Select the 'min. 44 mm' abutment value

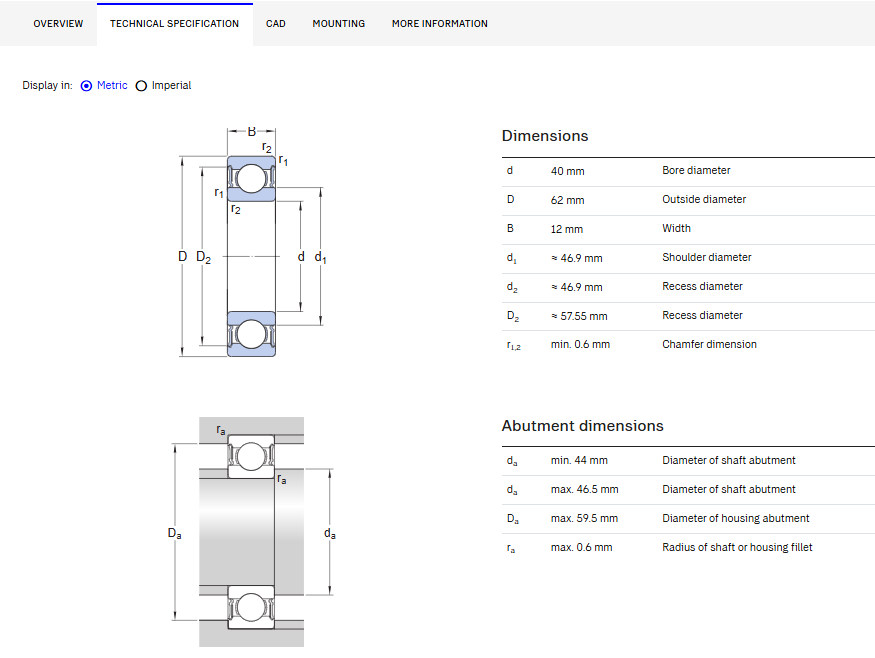579,460
